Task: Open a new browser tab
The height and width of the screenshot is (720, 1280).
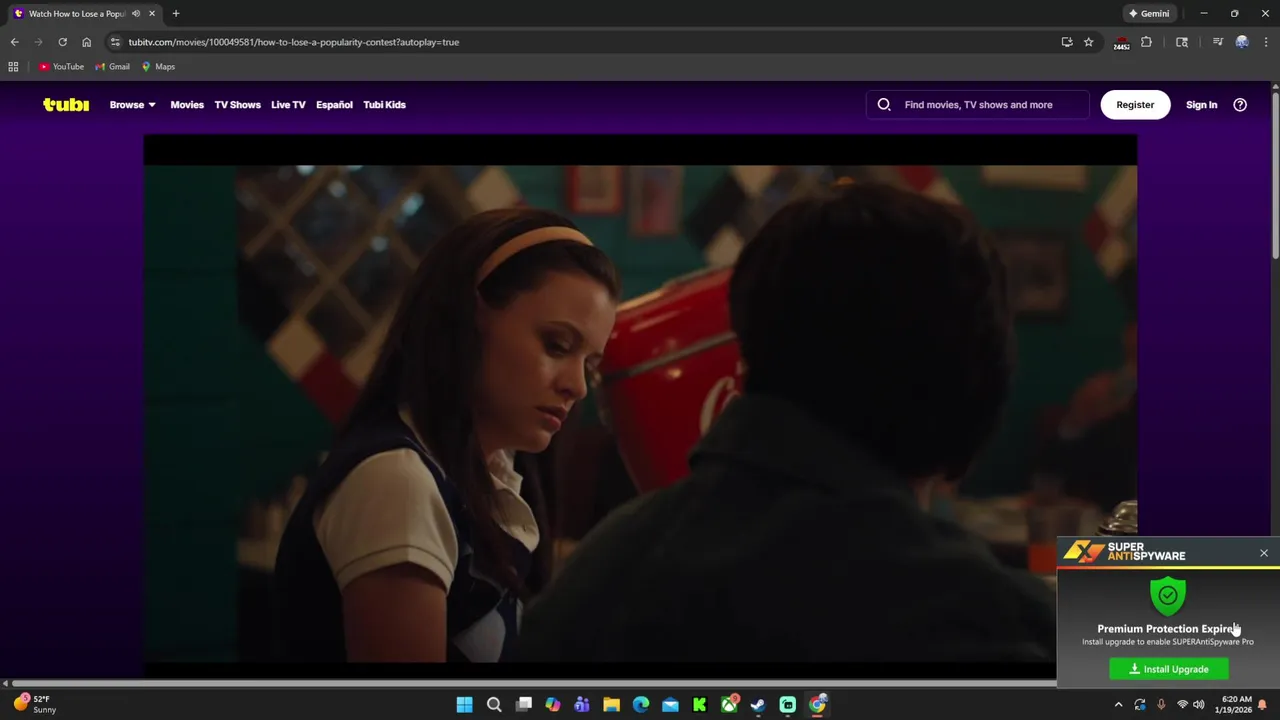Action: [176, 13]
